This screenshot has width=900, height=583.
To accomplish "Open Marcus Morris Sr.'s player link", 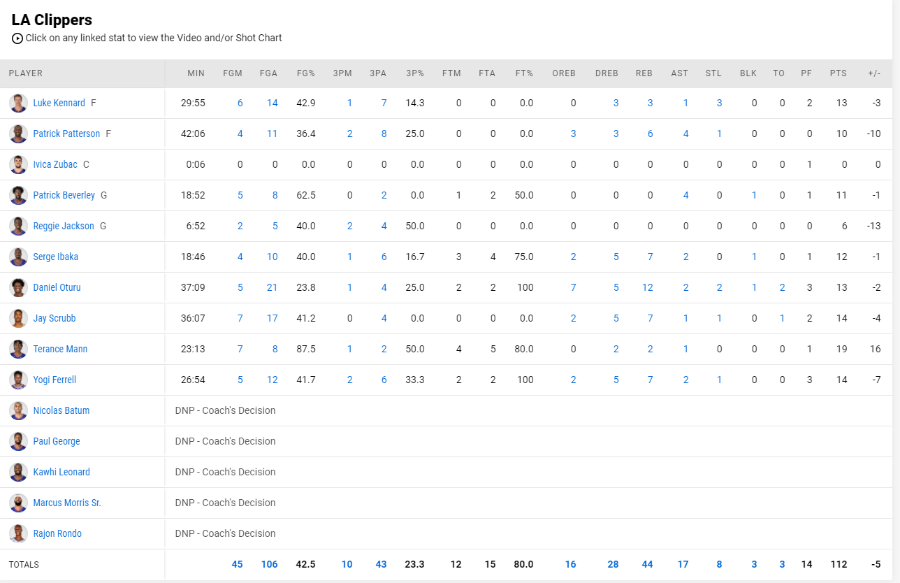I will 67,503.
